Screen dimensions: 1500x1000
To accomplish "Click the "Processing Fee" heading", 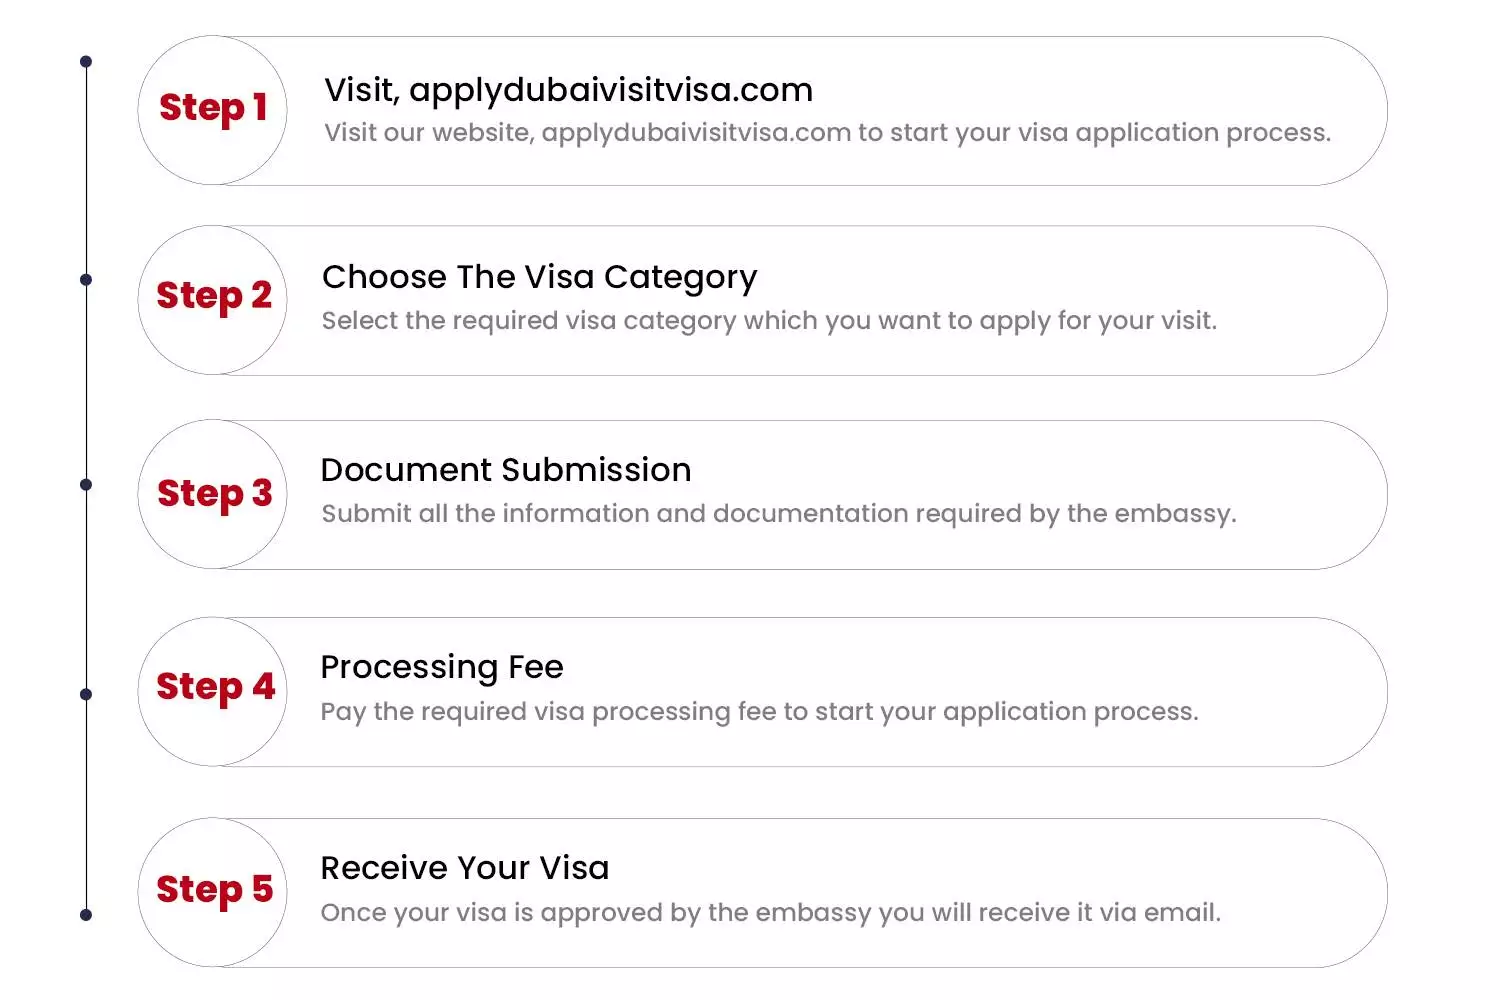I will click(x=441, y=667).
